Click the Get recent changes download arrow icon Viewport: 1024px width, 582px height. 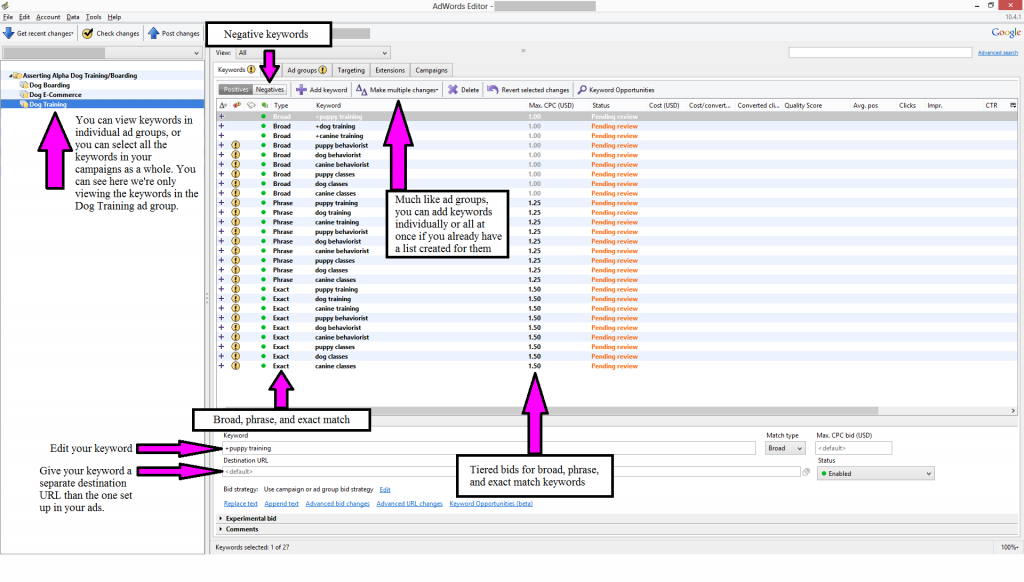pos(8,33)
